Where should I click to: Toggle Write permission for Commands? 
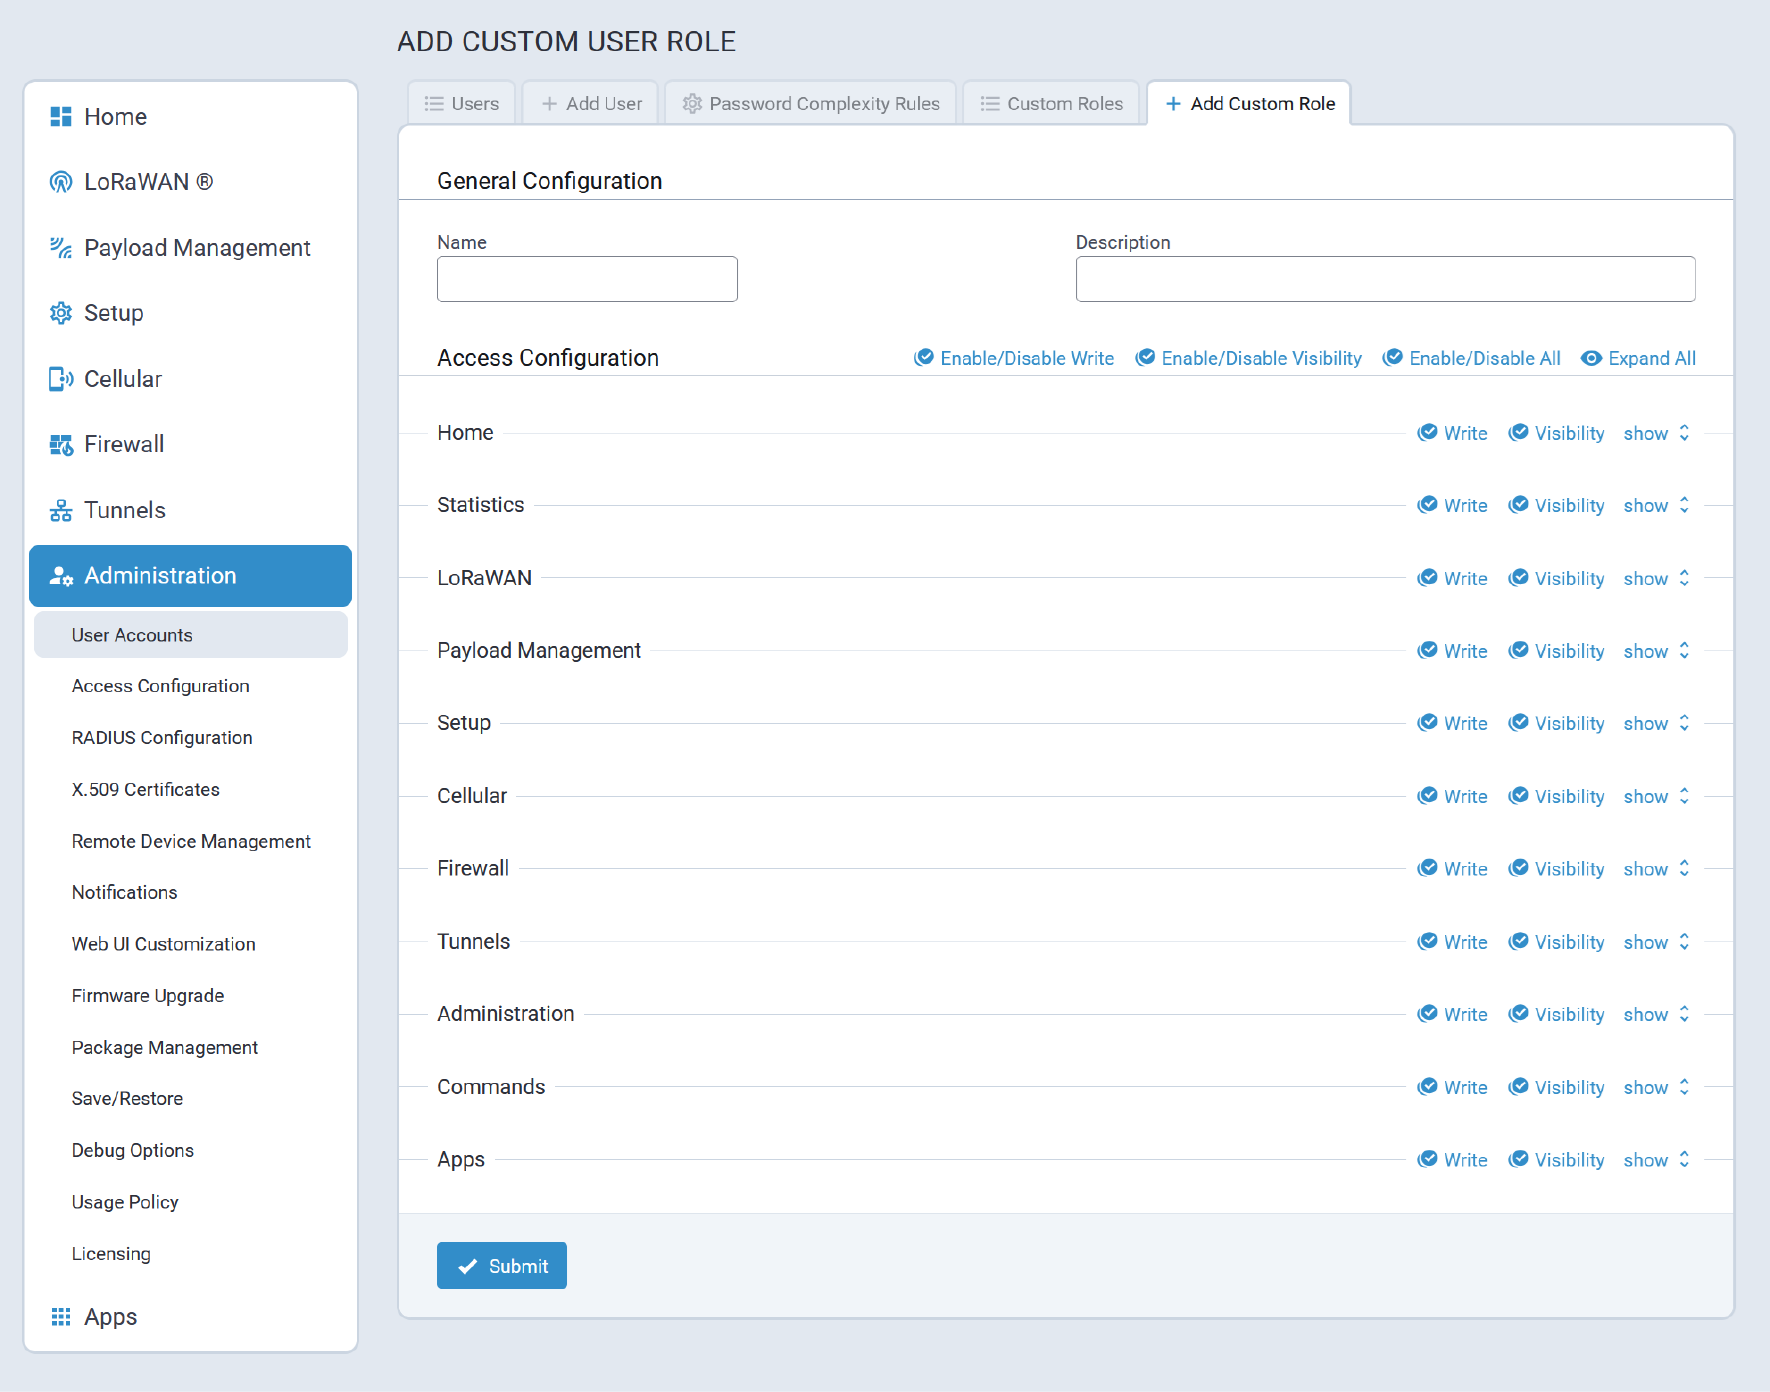click(x=1453, y=1087)
